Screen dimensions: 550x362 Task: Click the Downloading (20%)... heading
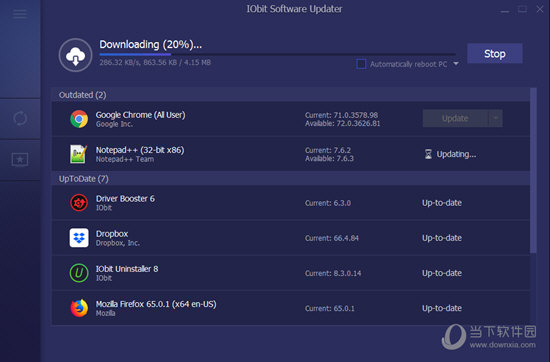[150, 45]
